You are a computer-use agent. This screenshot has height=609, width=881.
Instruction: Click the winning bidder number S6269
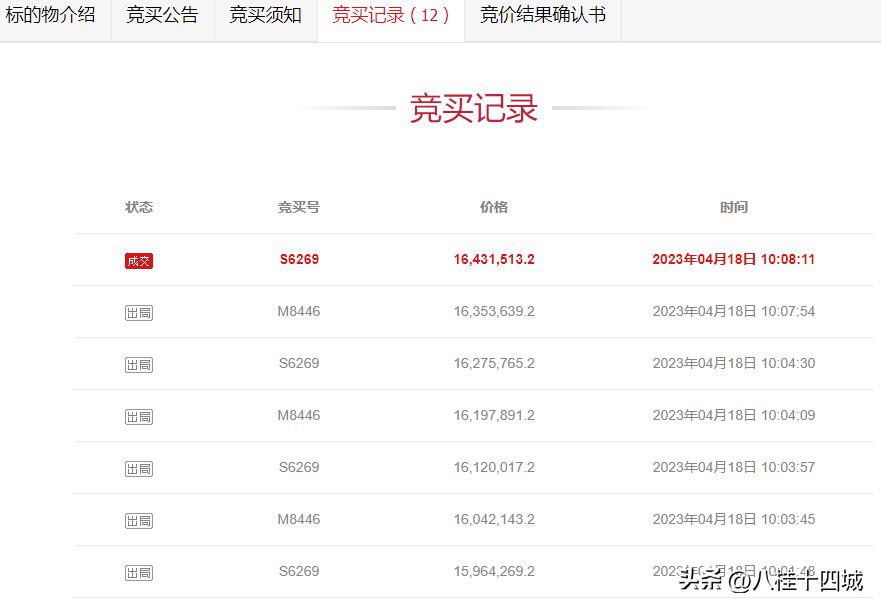tap(298, 258)
